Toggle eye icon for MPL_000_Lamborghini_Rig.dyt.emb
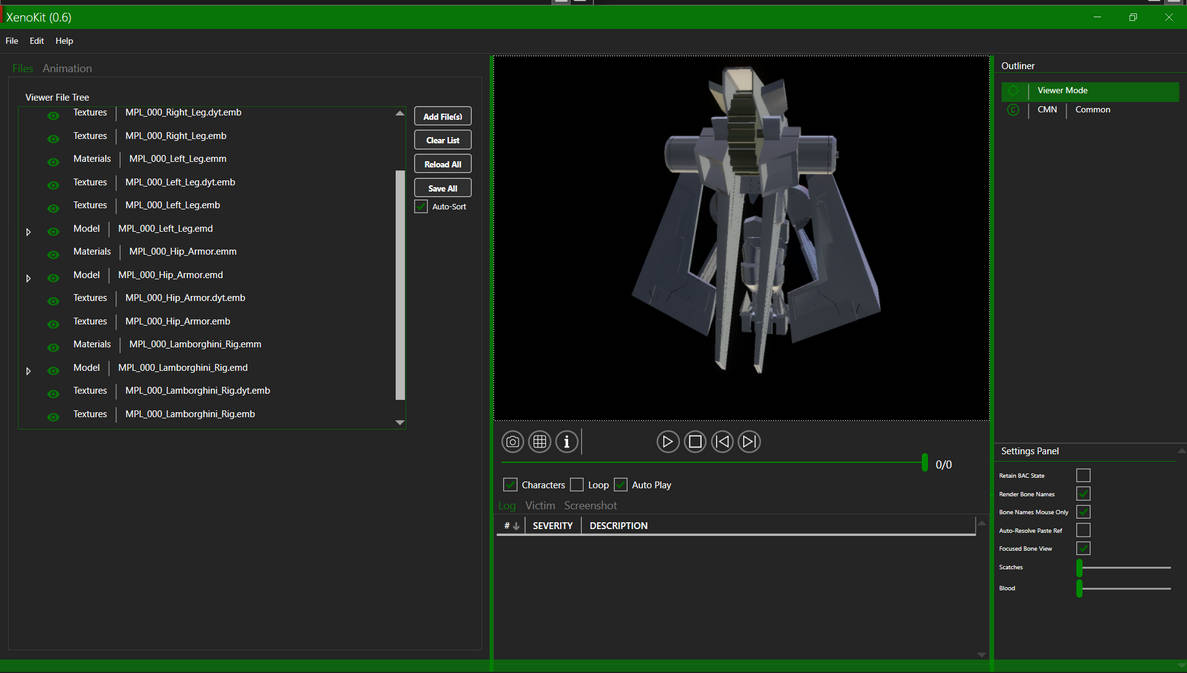The width and height of the screenshot is (1187, 673). click(x=53, y=394)
